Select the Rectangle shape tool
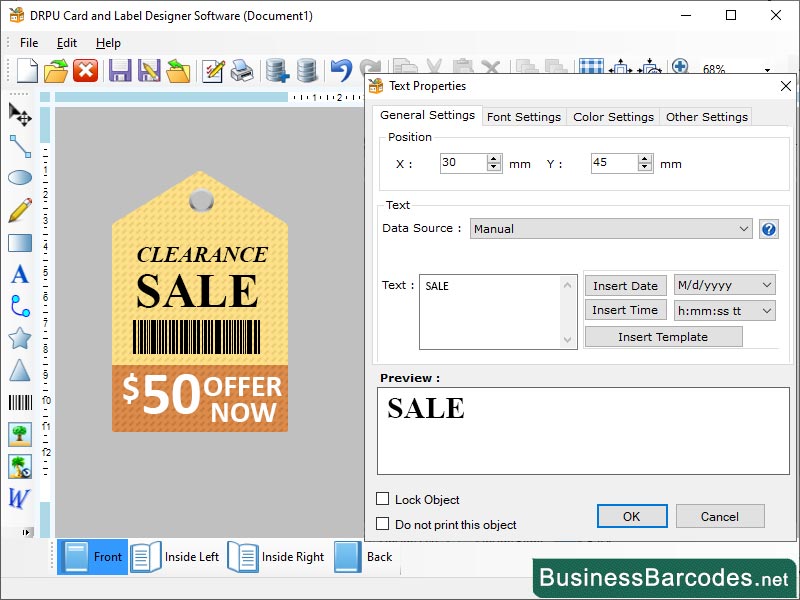The height and width of the screenshot is (600, 800). pyautogui.click(x=20, y=243)
